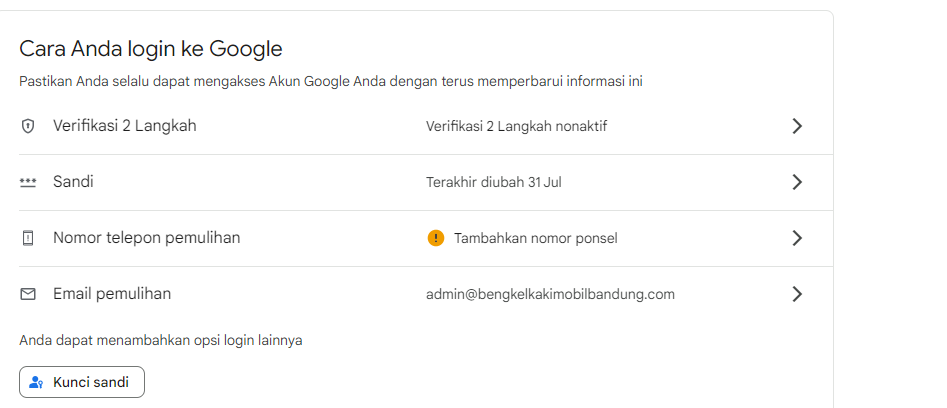Open Verifikasi 2 Langkah via its chevron arrow
Screen dimensions: 947x408
[x=797, y=126]
